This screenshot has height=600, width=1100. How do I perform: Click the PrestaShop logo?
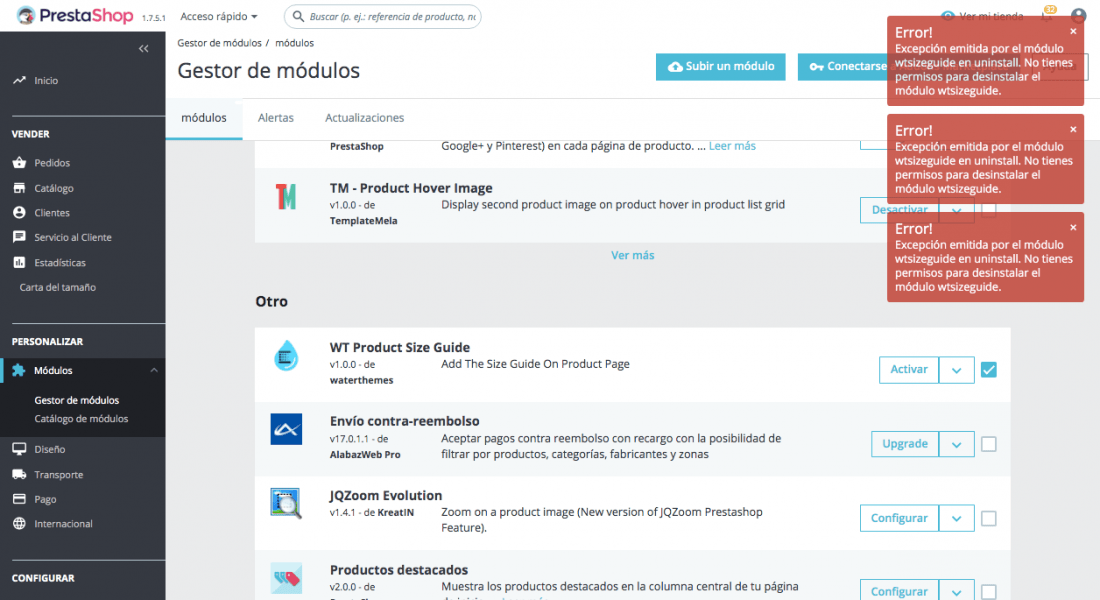(75, 15)
